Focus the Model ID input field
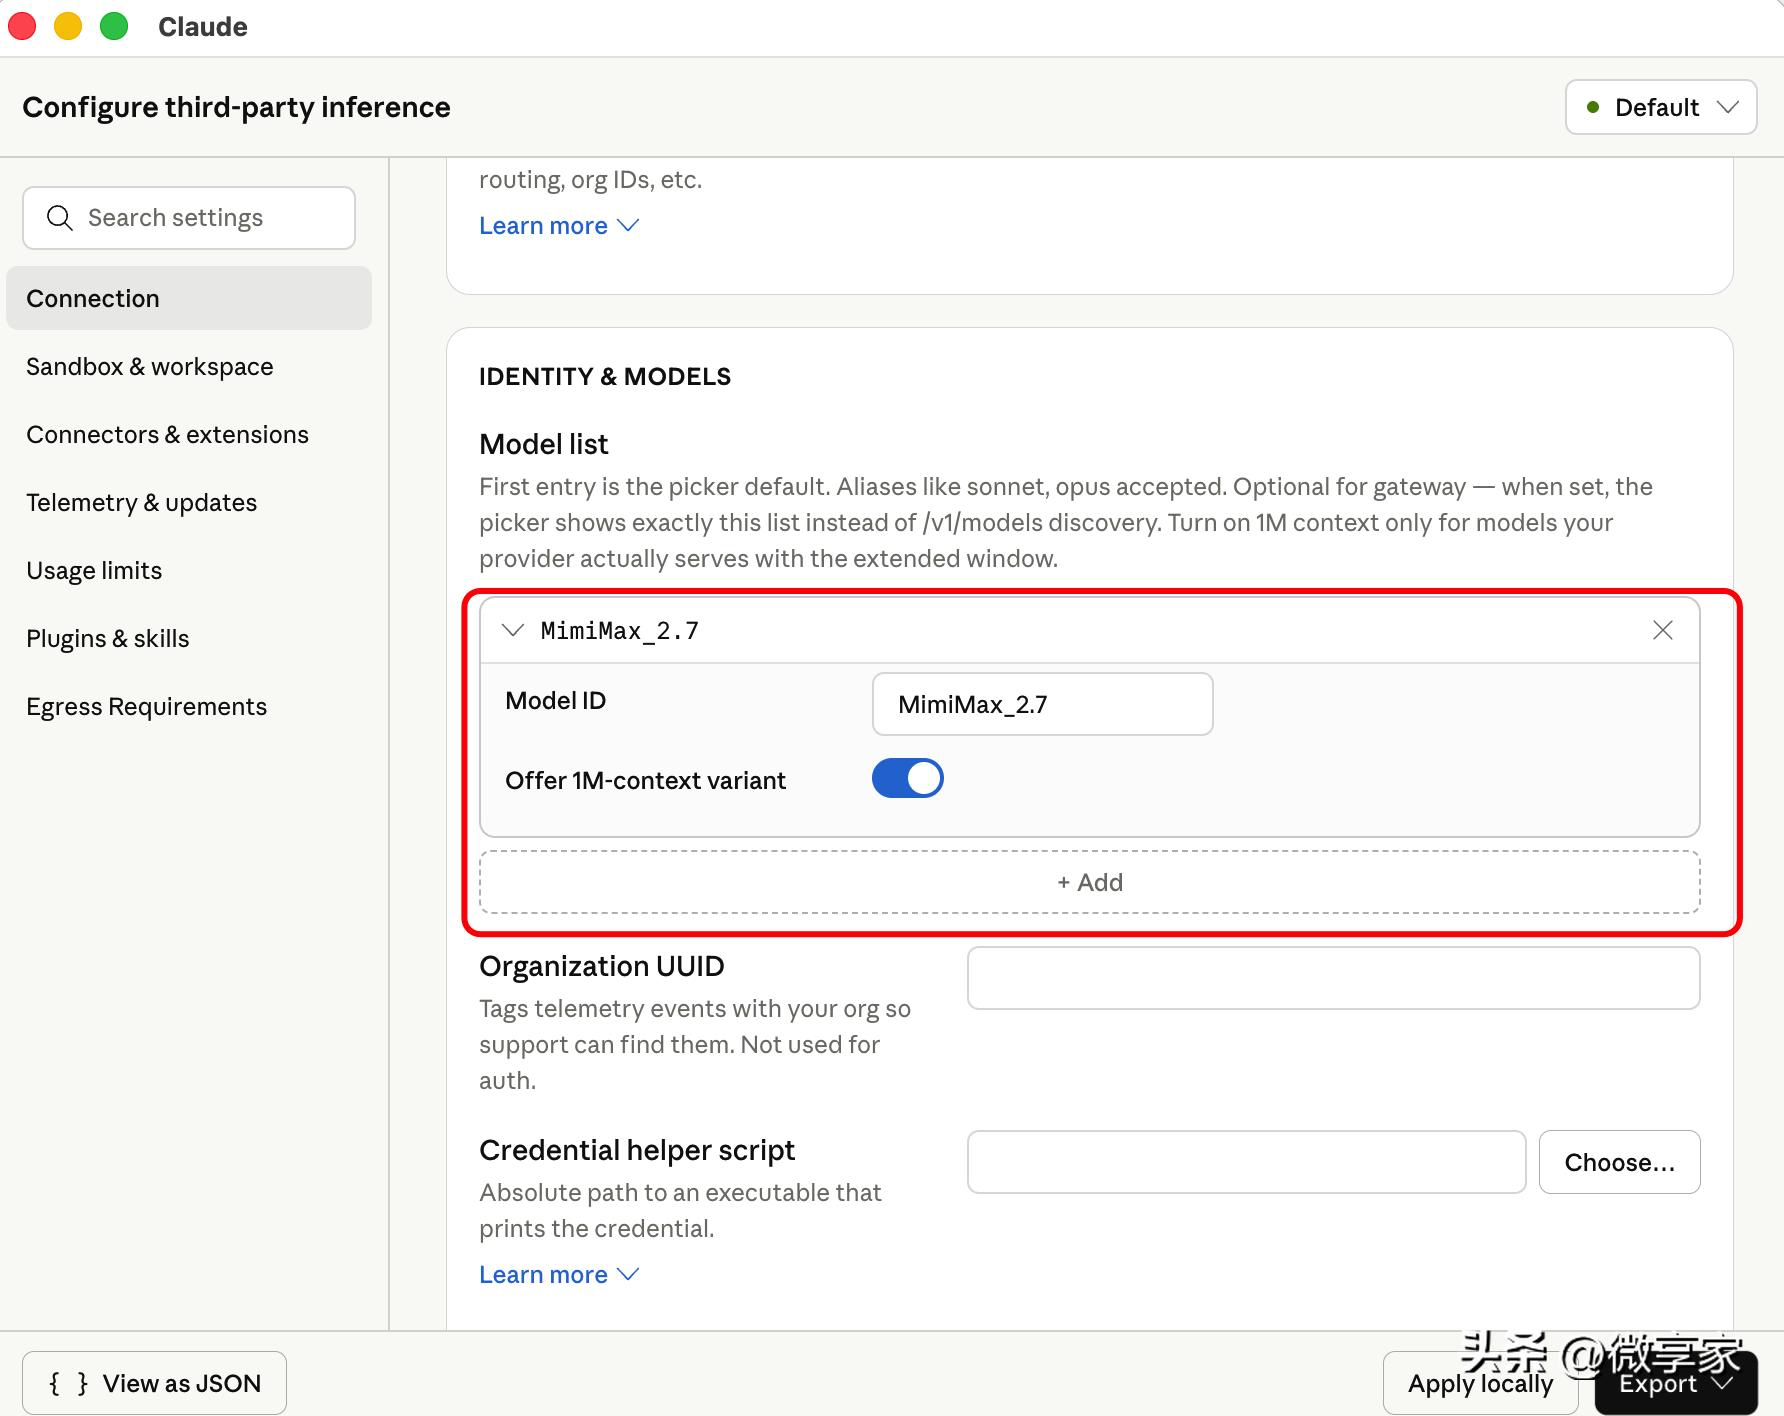 [x=1042, y=704]
